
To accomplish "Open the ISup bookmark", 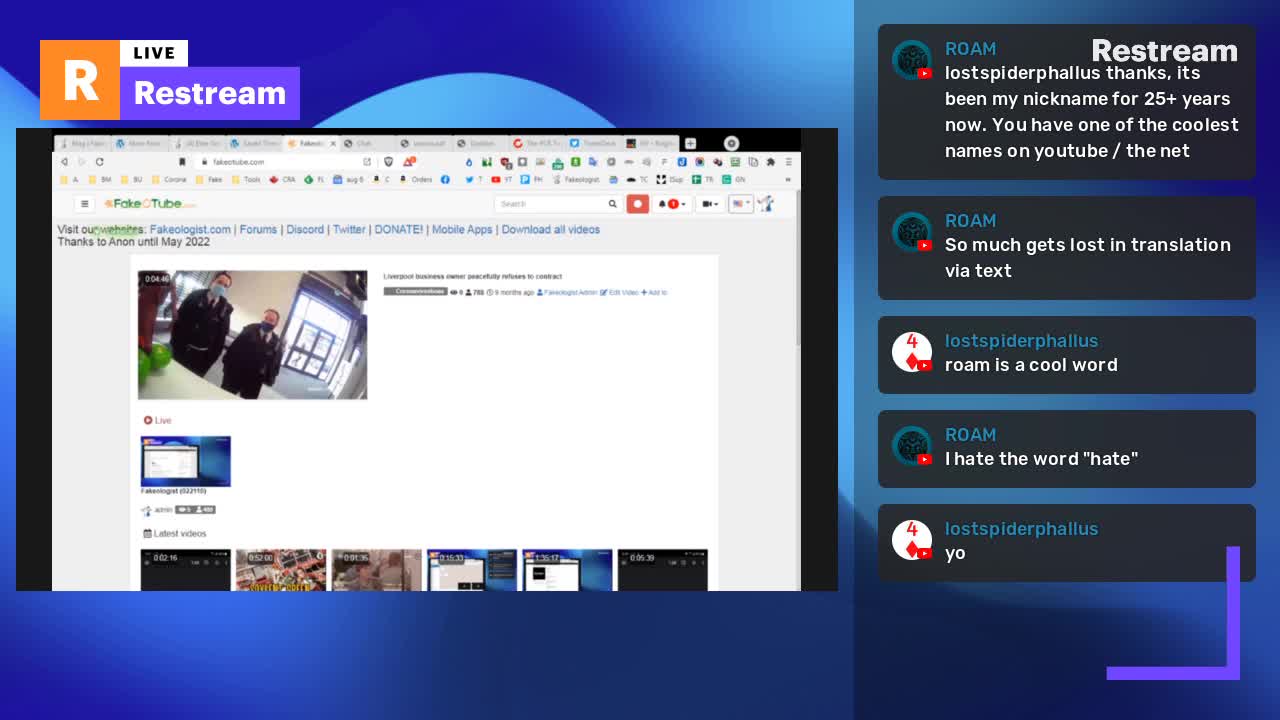I will point(670,180).
